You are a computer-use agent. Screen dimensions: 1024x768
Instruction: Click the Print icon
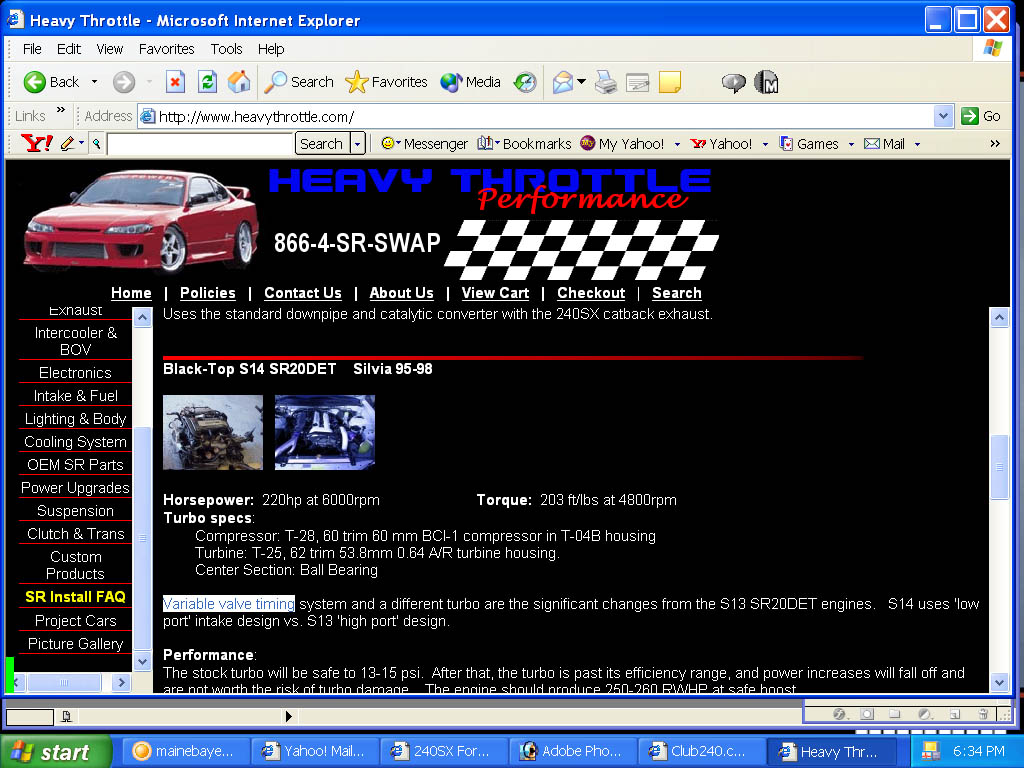pyautogui.click(x=605, y=82)
